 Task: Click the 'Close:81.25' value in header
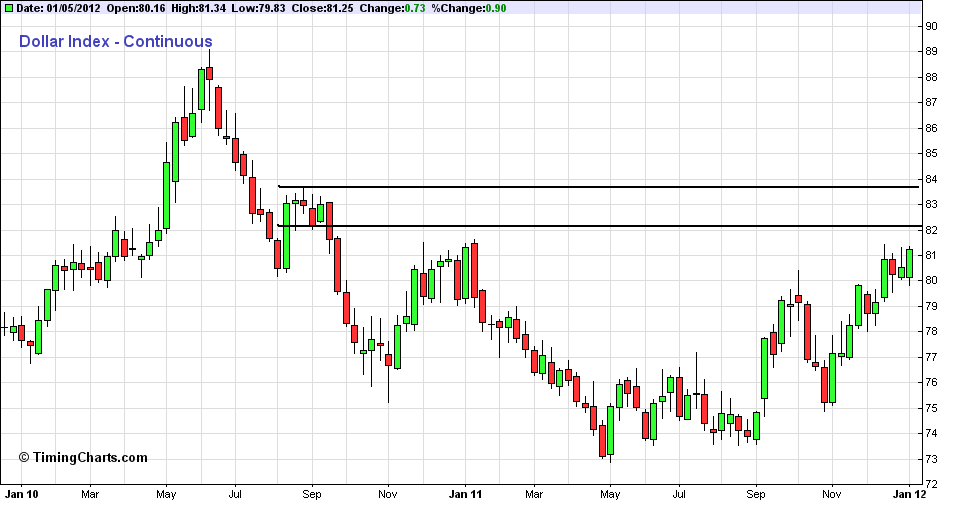(x=322, y=8)
